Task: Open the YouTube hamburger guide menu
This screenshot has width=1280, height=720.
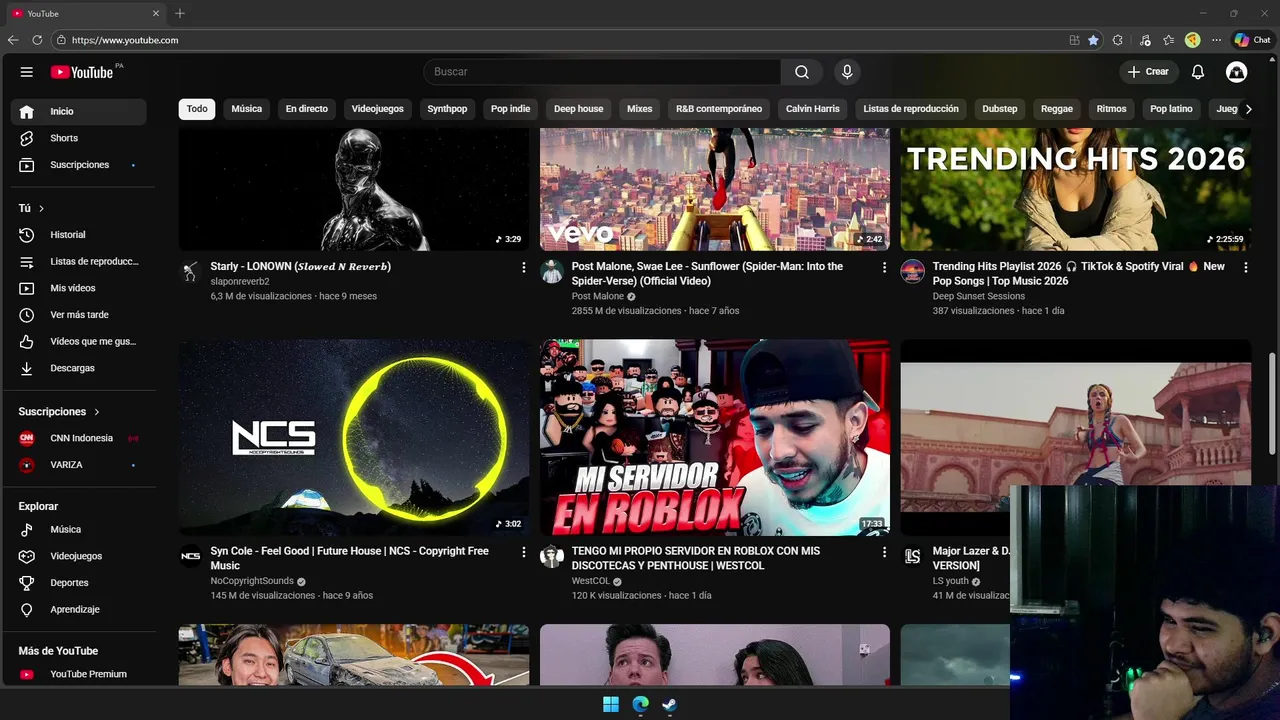Action: coord(27,72)
